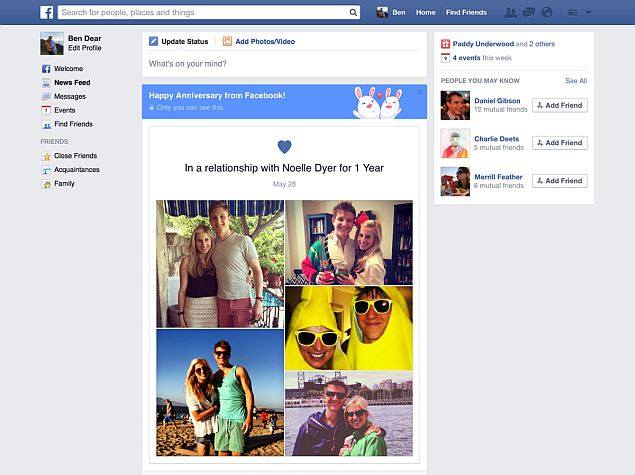Viewport: 635px width, 475px height.
Task: Open the notifications globe icon
Action: tap(545, 12)
